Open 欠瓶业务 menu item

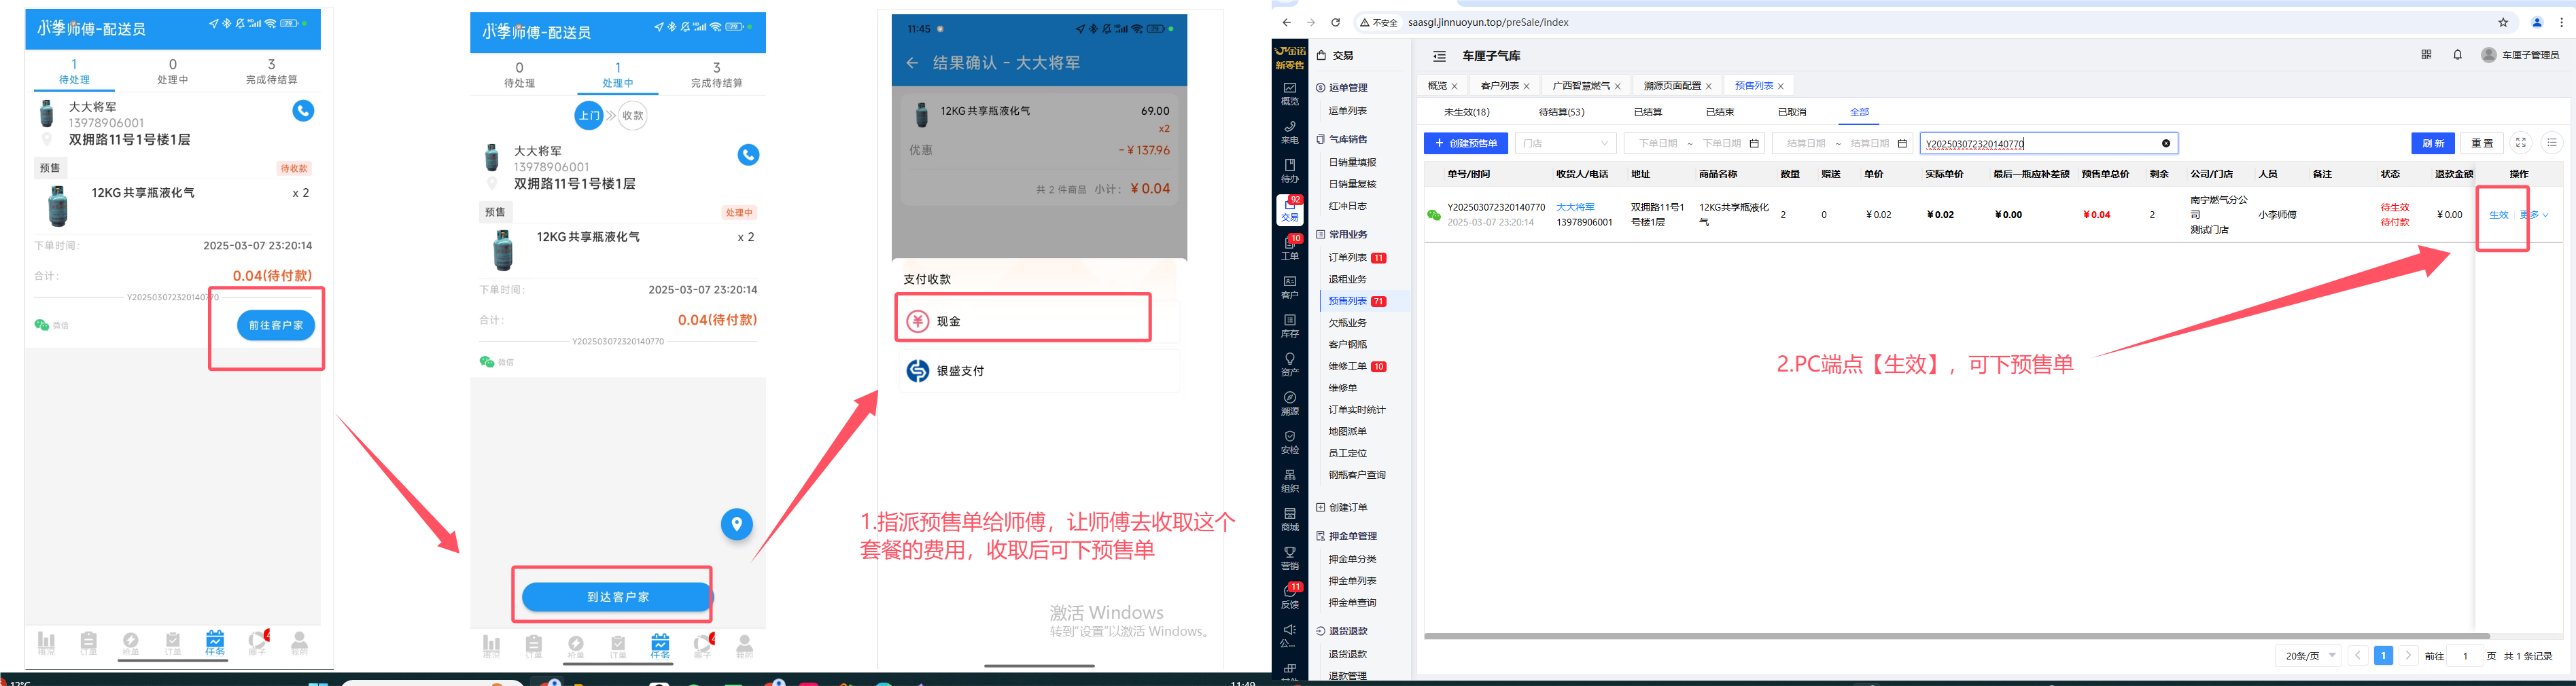[x=1347, y=323]
